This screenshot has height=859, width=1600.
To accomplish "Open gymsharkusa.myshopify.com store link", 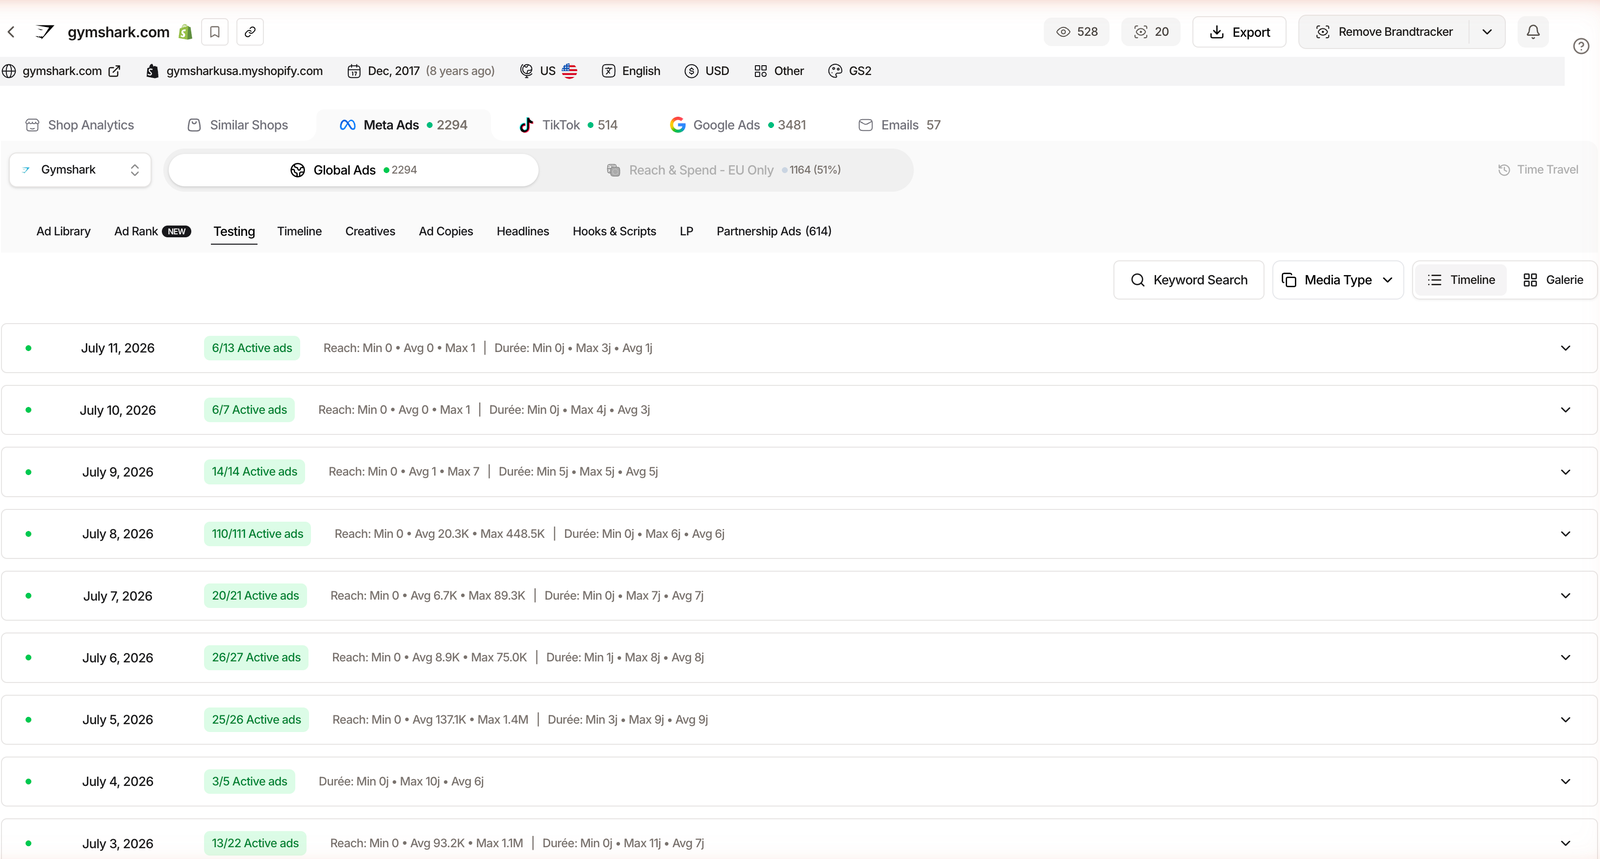I will tap(234, 71).
